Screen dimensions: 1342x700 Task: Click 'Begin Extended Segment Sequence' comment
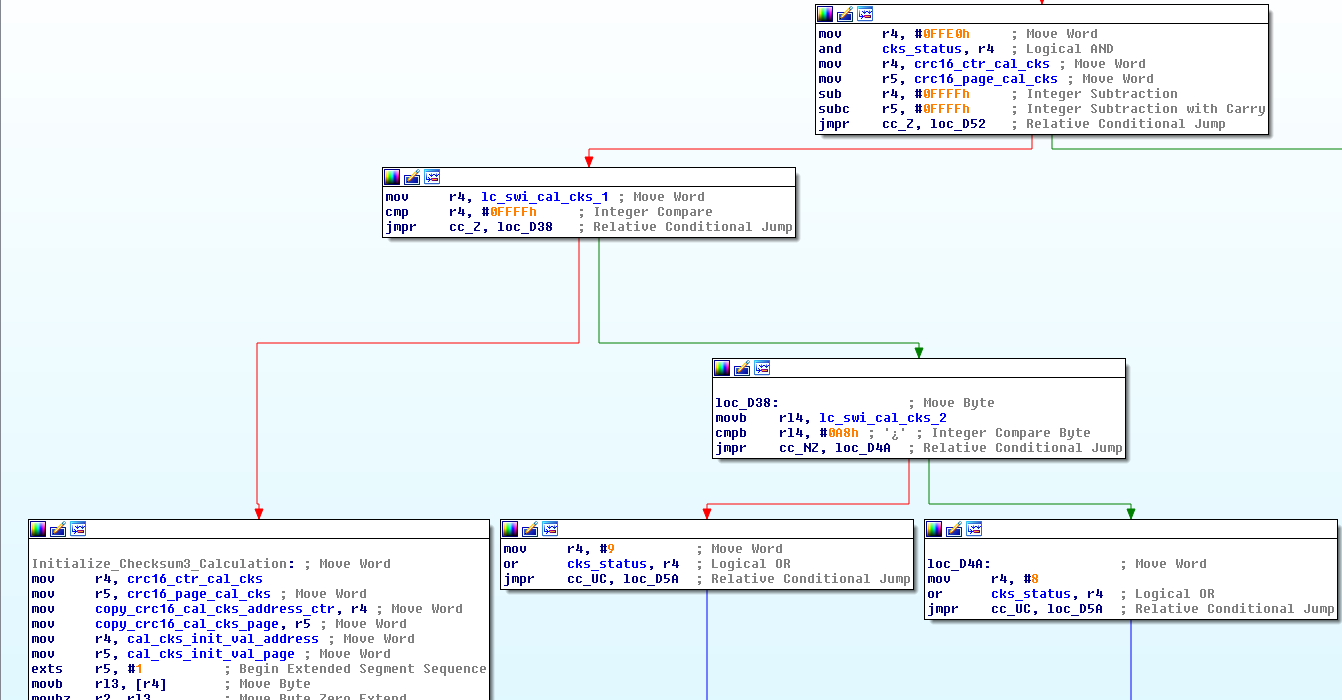pyautogui.click(x=363, y=669)
